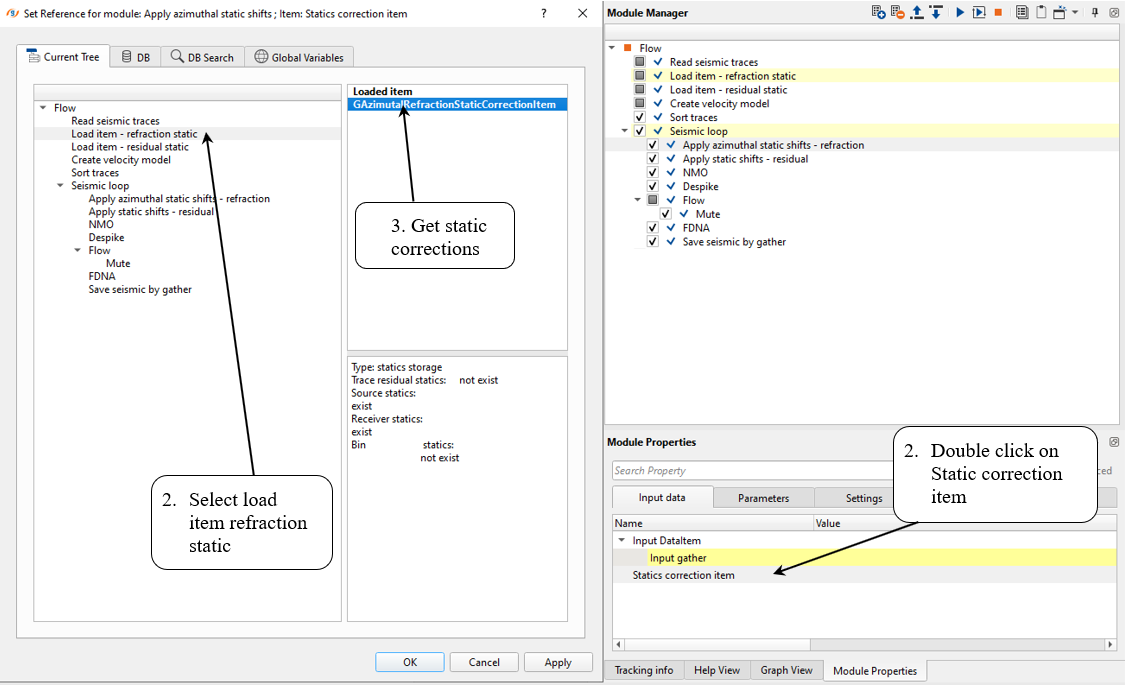Click the OK button
This screenshot has width=1125, height=685.
click(x=410, y=662)
